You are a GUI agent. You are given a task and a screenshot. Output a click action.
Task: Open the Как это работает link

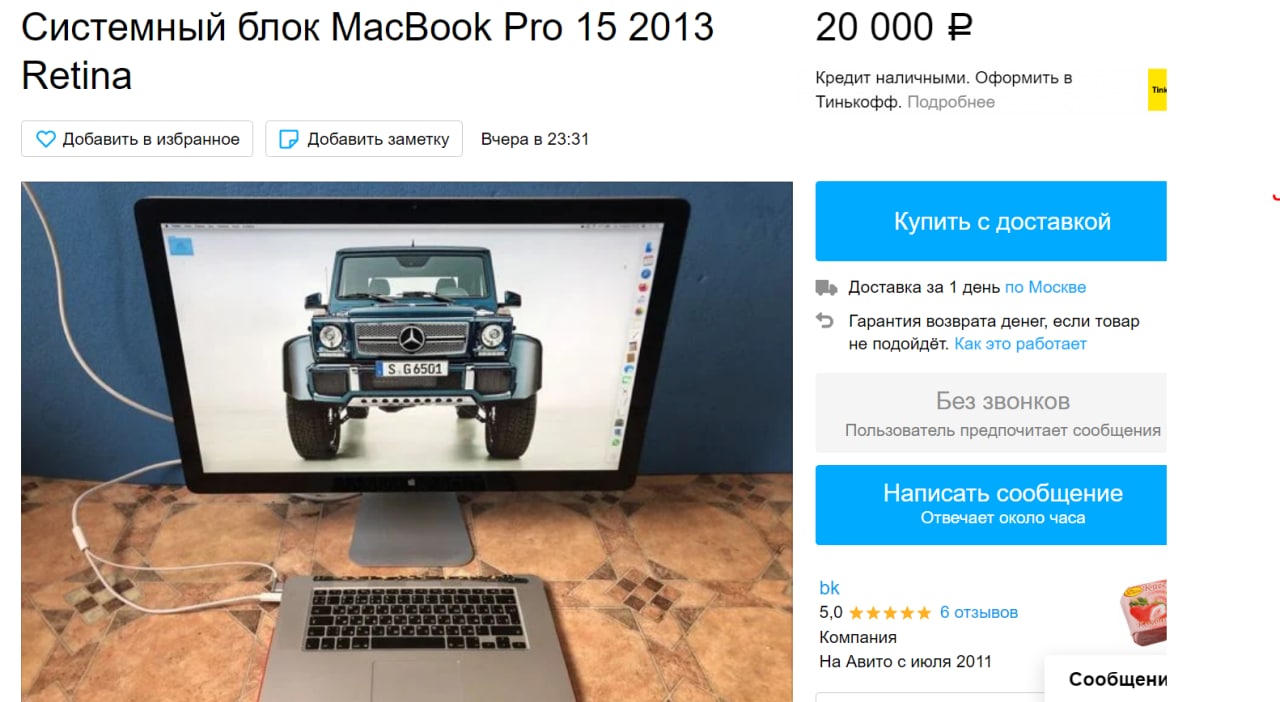pyautogui.click(x=1020, y=344)
